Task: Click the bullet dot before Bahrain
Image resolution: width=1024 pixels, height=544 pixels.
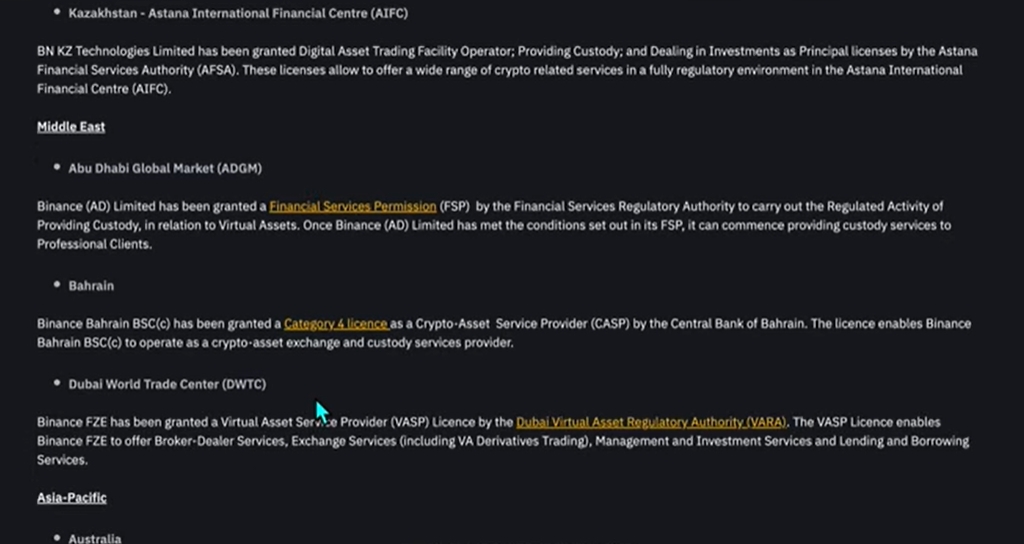Action: [57, 285]
